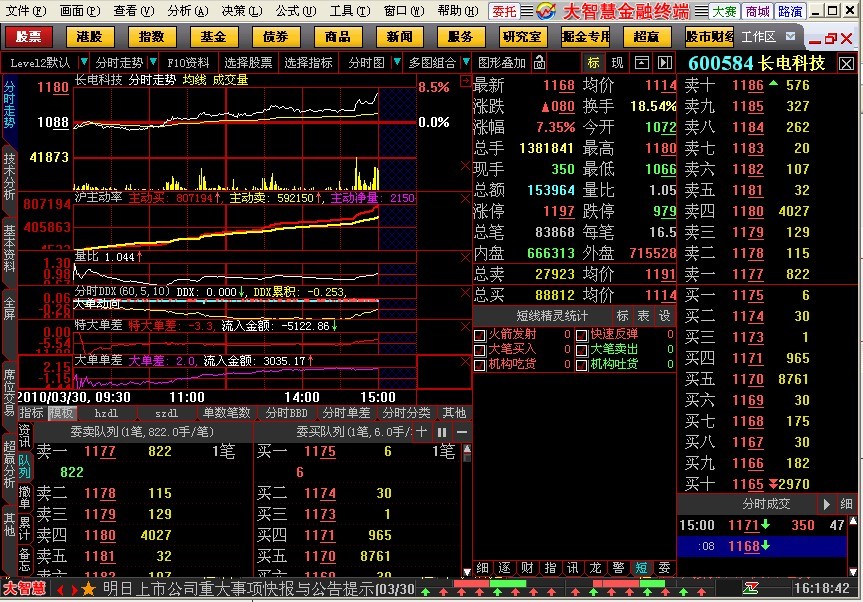
Task: Click the 设 settings icon in 短线精灵统计 header
Action: (665, 316)
